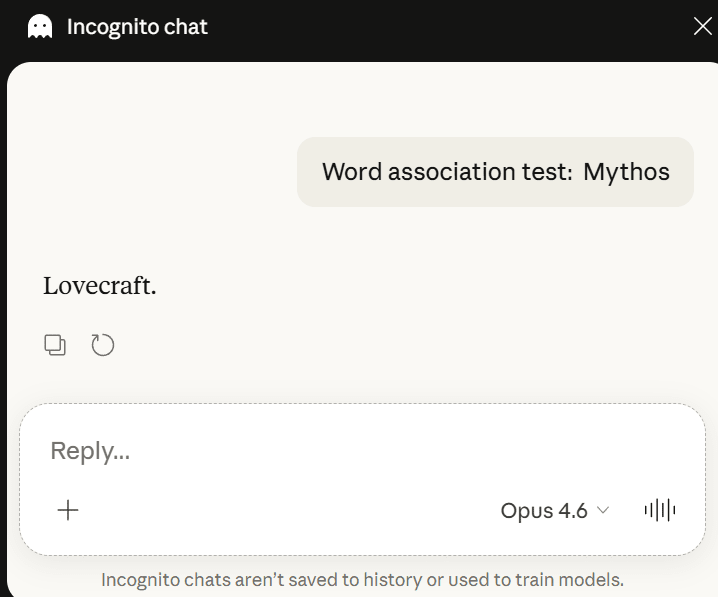Click the "Lovecraft." reply text
Screen dimensions: 718x597
click(100, 286)
